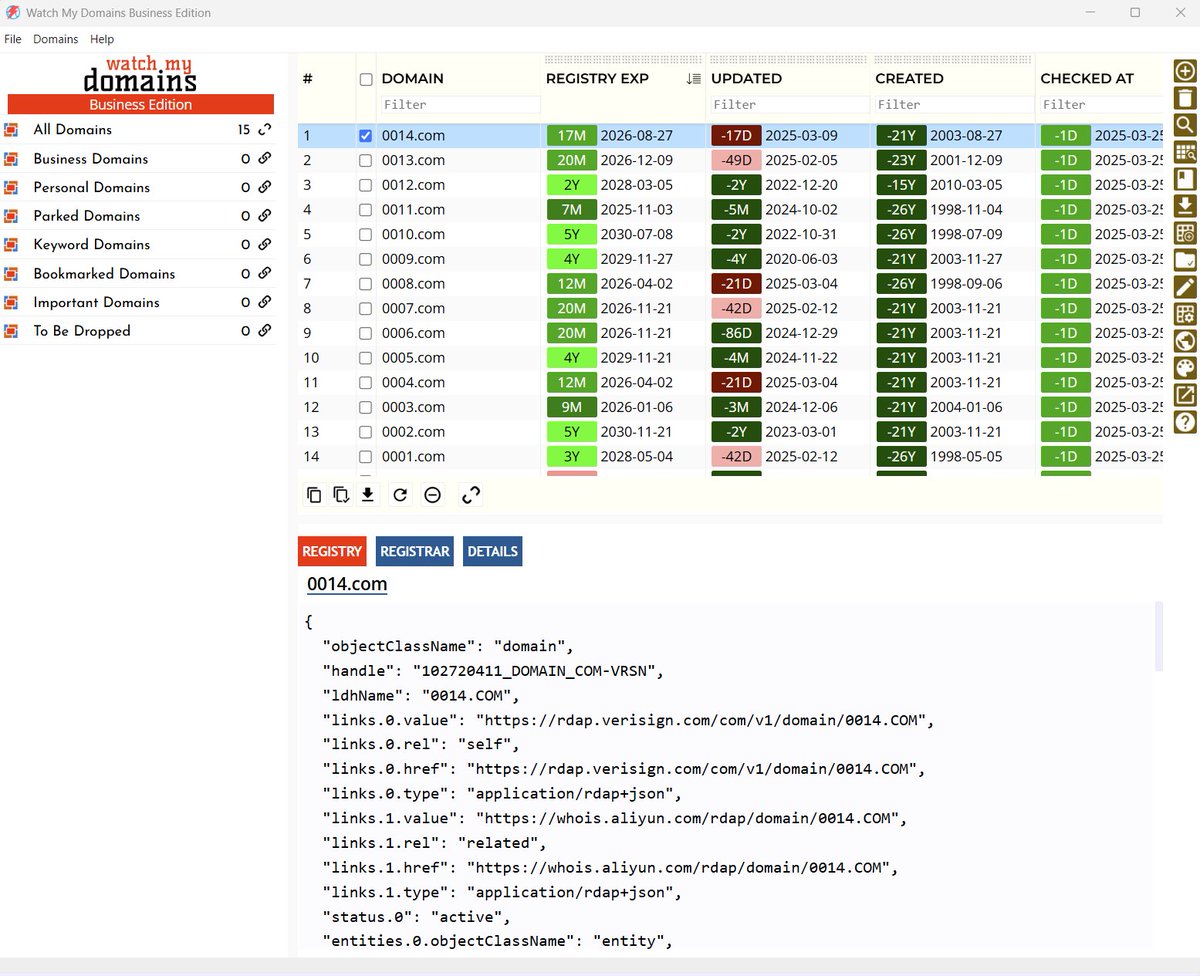Switch to the DETAILS tab
The image size is (1200, 976).
tap(492, 551)
